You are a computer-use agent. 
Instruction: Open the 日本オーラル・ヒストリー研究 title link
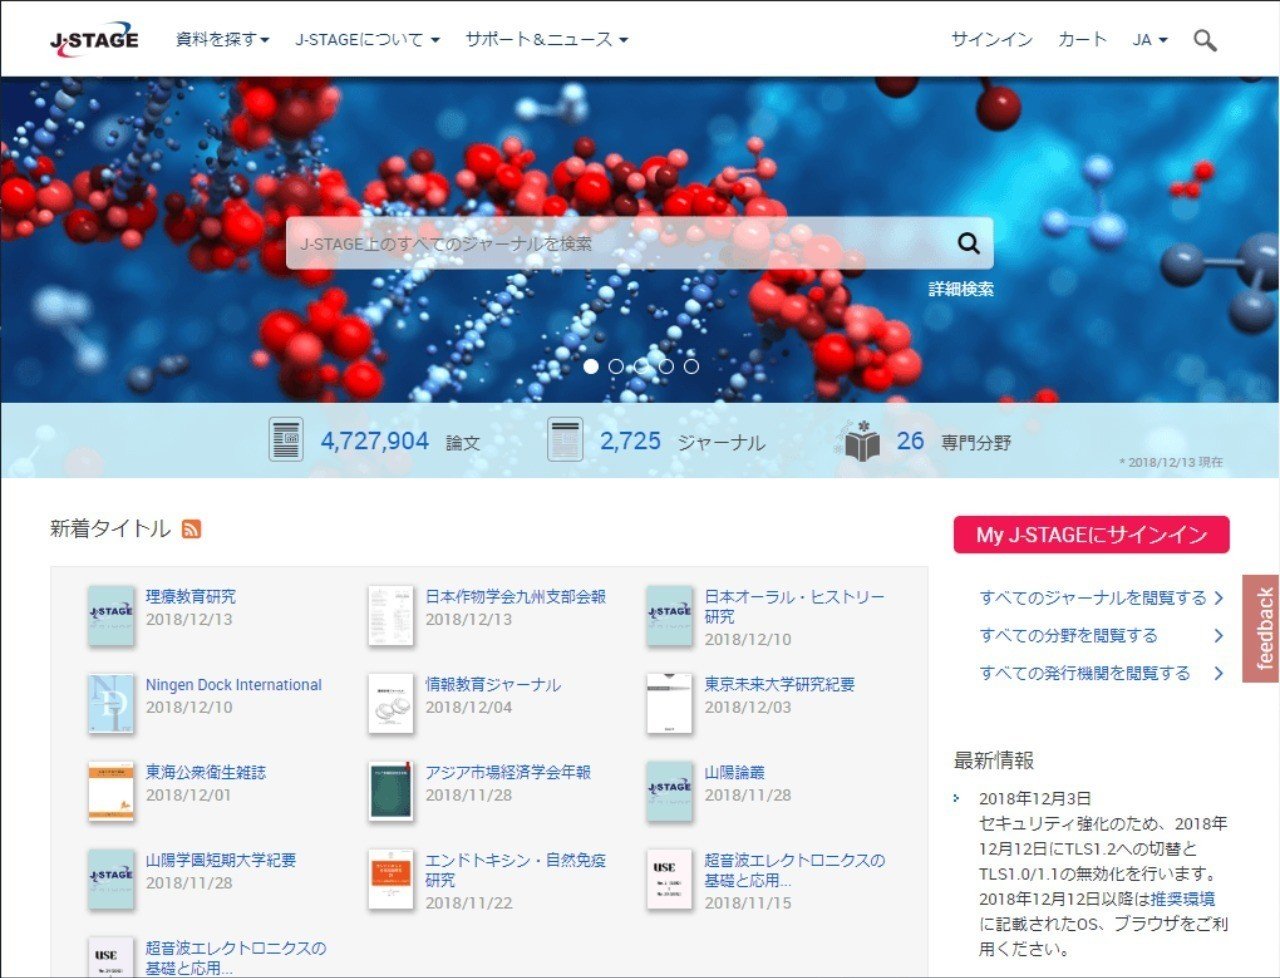coord(794,607)
